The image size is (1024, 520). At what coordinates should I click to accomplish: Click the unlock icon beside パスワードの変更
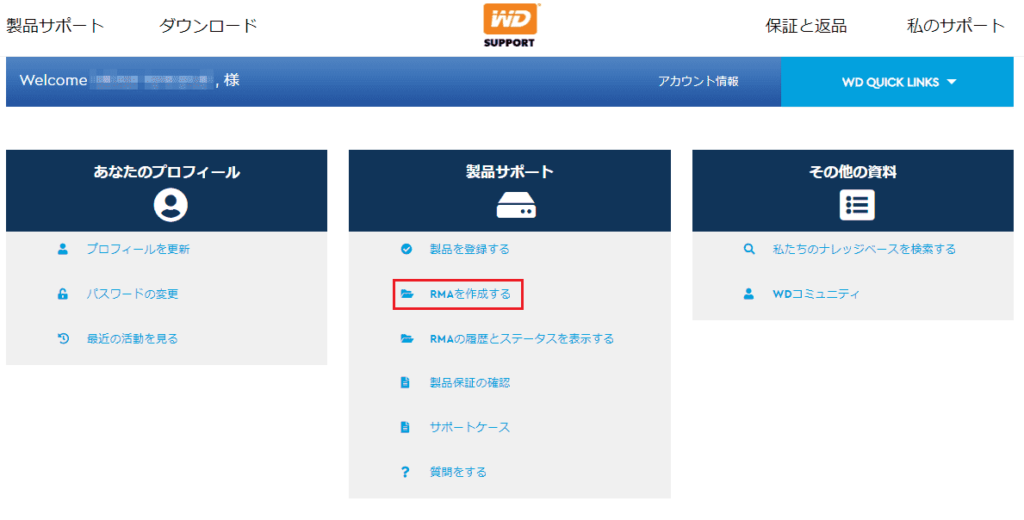(63, 294)
